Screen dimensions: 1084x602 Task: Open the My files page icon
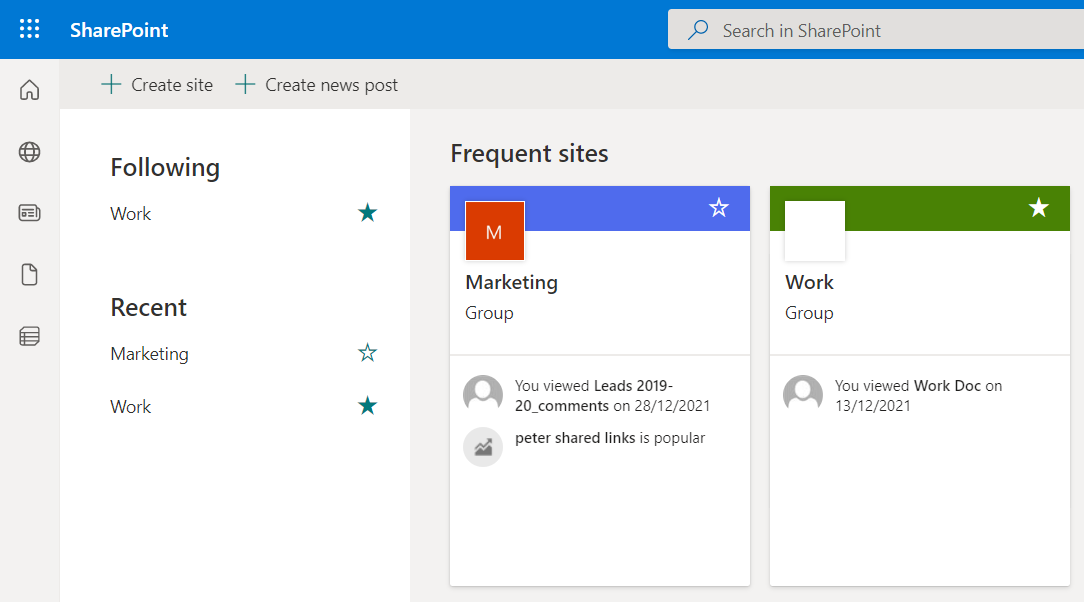tap(29, 274)
